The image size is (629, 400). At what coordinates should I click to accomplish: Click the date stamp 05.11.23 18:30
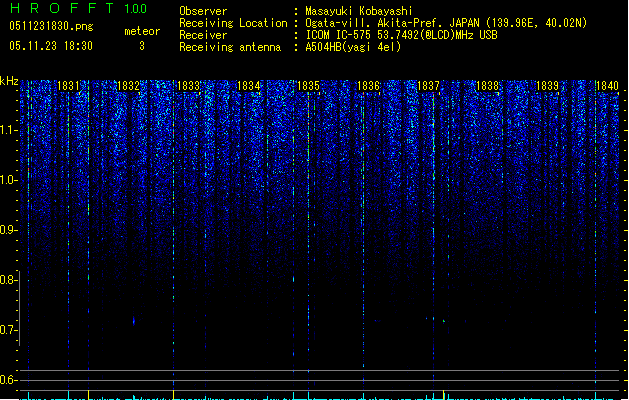tap(51, 46)
